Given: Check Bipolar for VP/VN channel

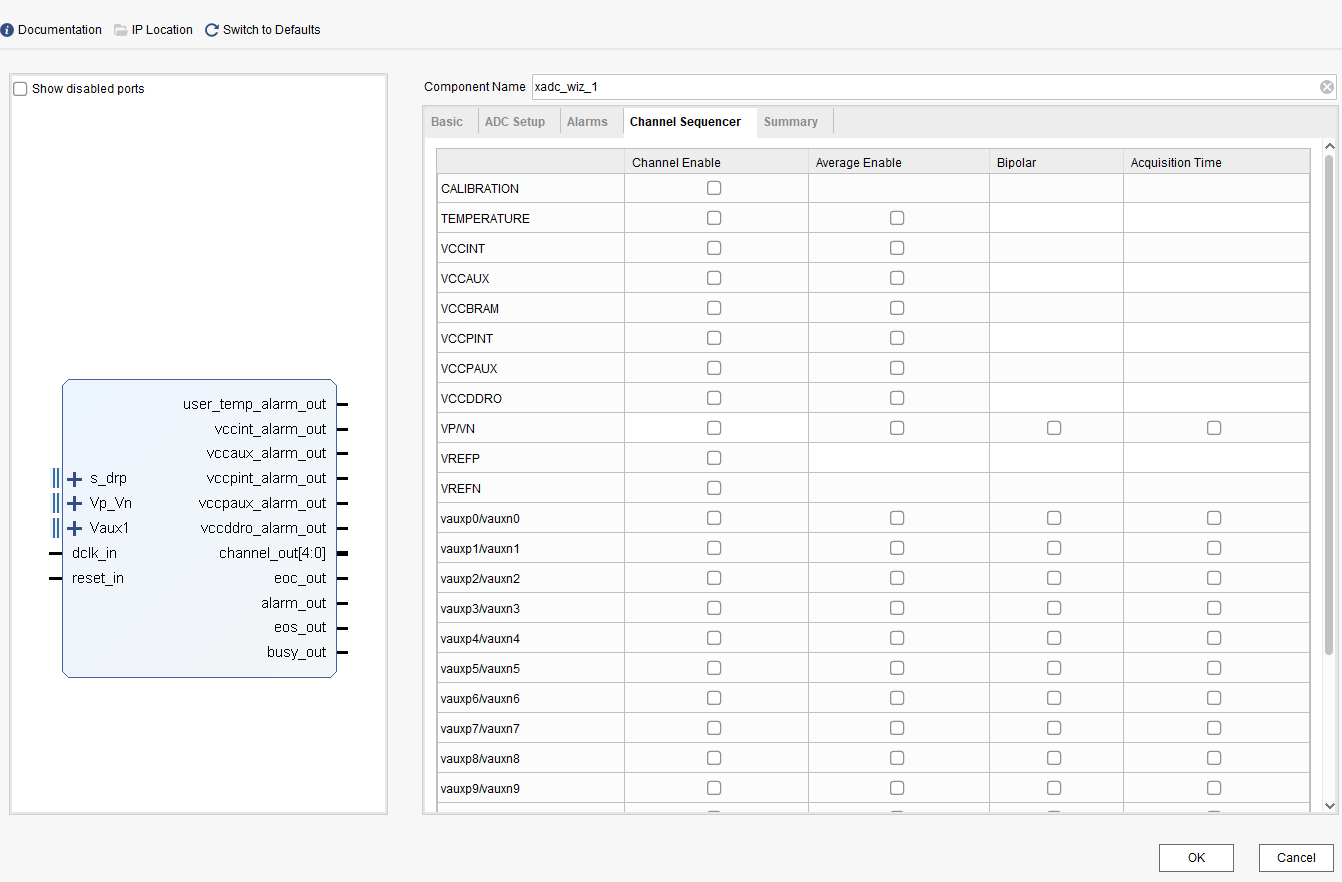Looking at the screenshot, I should click(1054, 428).
